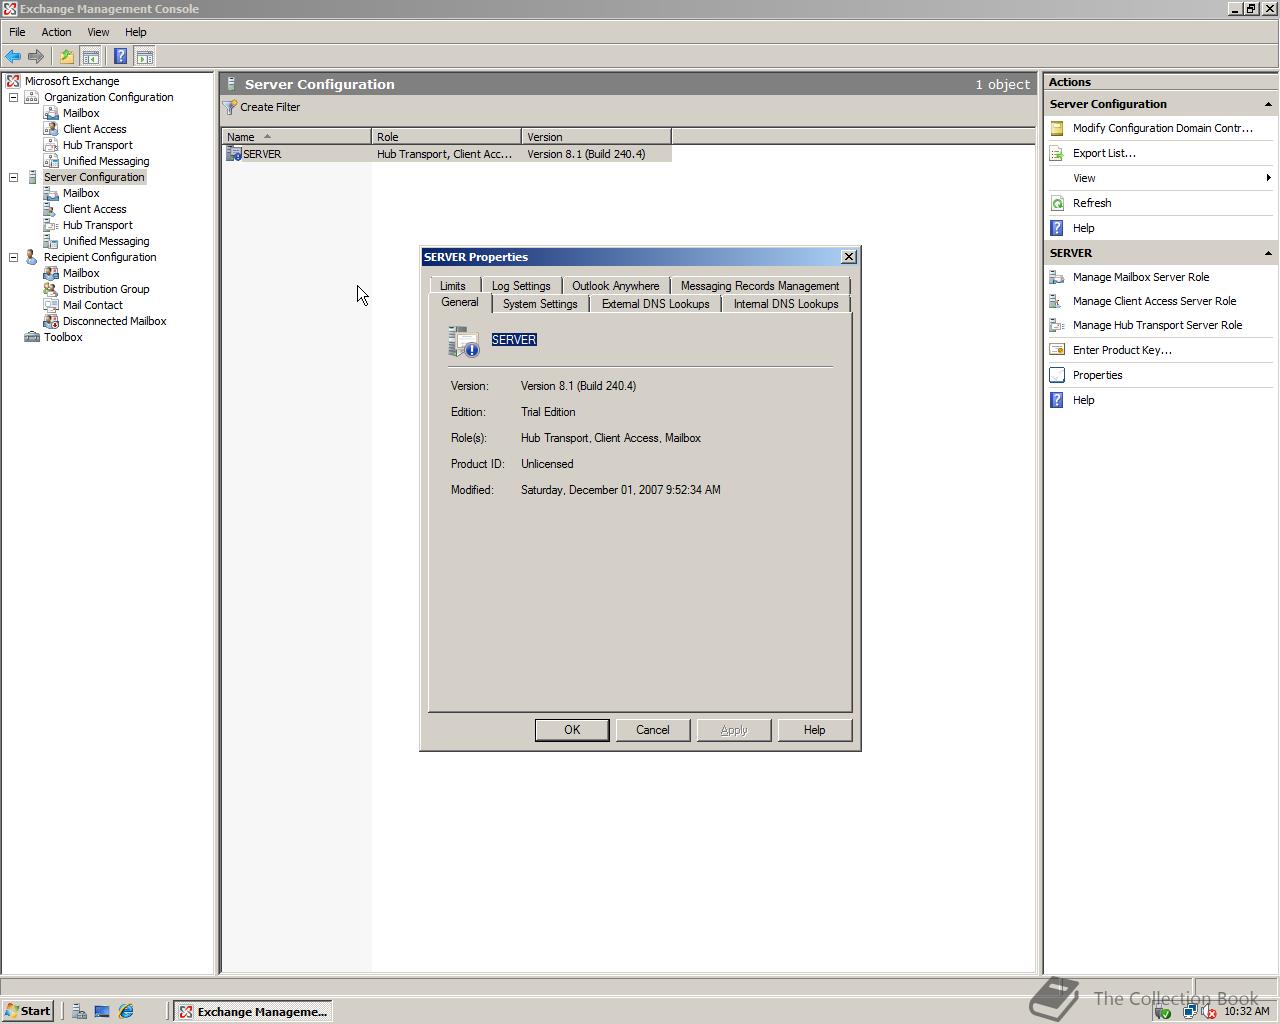Switch to the Messaging Records Management tab
1280x1024 pixels.
coord(760,286)
